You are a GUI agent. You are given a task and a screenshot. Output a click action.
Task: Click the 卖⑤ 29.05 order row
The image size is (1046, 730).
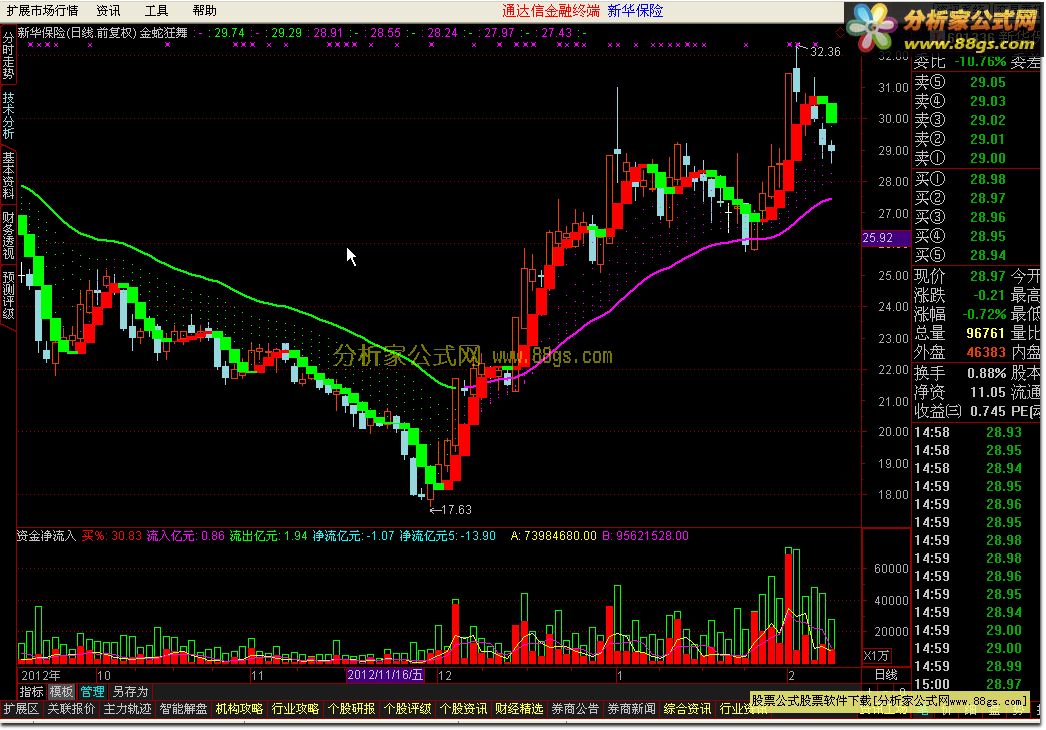pos(960,82)
